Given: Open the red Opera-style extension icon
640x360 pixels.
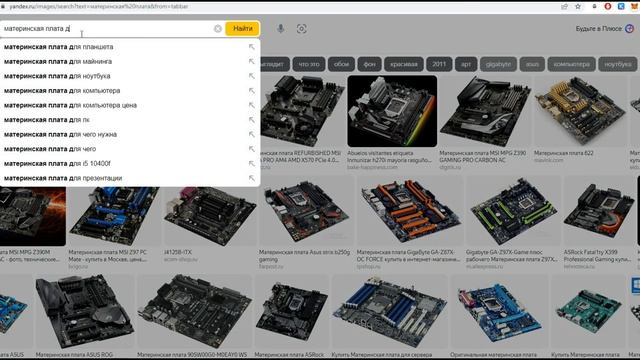Looking at the screenshot, I should [608, 7].
